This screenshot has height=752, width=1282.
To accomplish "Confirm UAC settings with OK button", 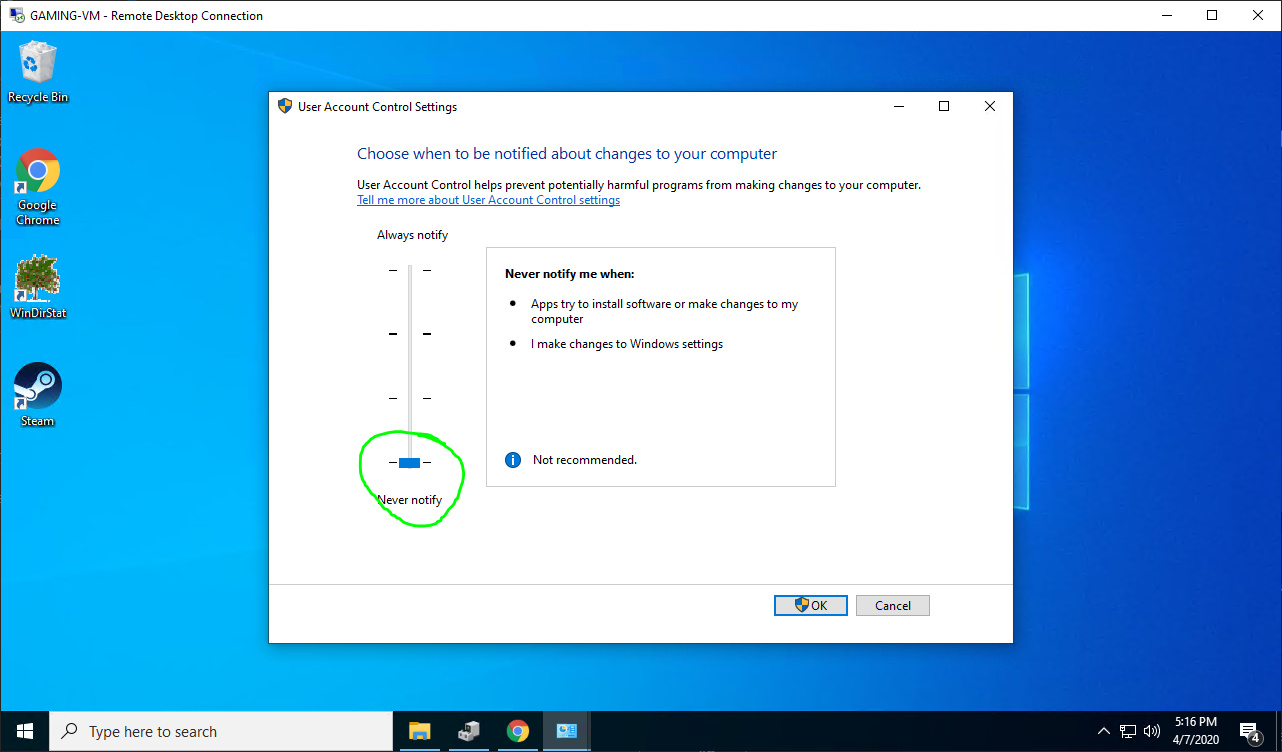I will tap(811, 605).
